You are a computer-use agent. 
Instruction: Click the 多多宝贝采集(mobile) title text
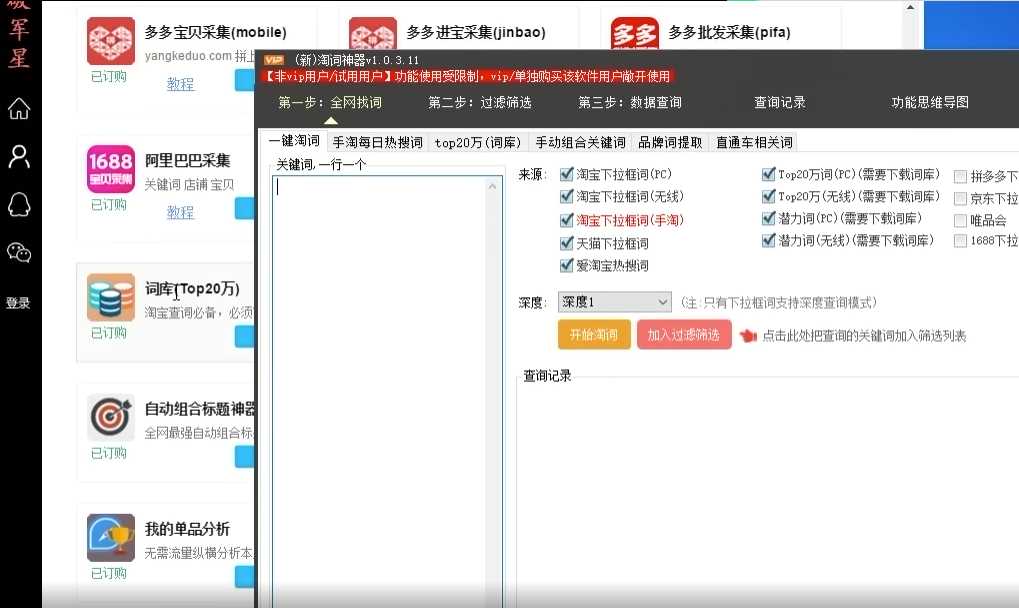pyautogui.click(x=215, y=32)
